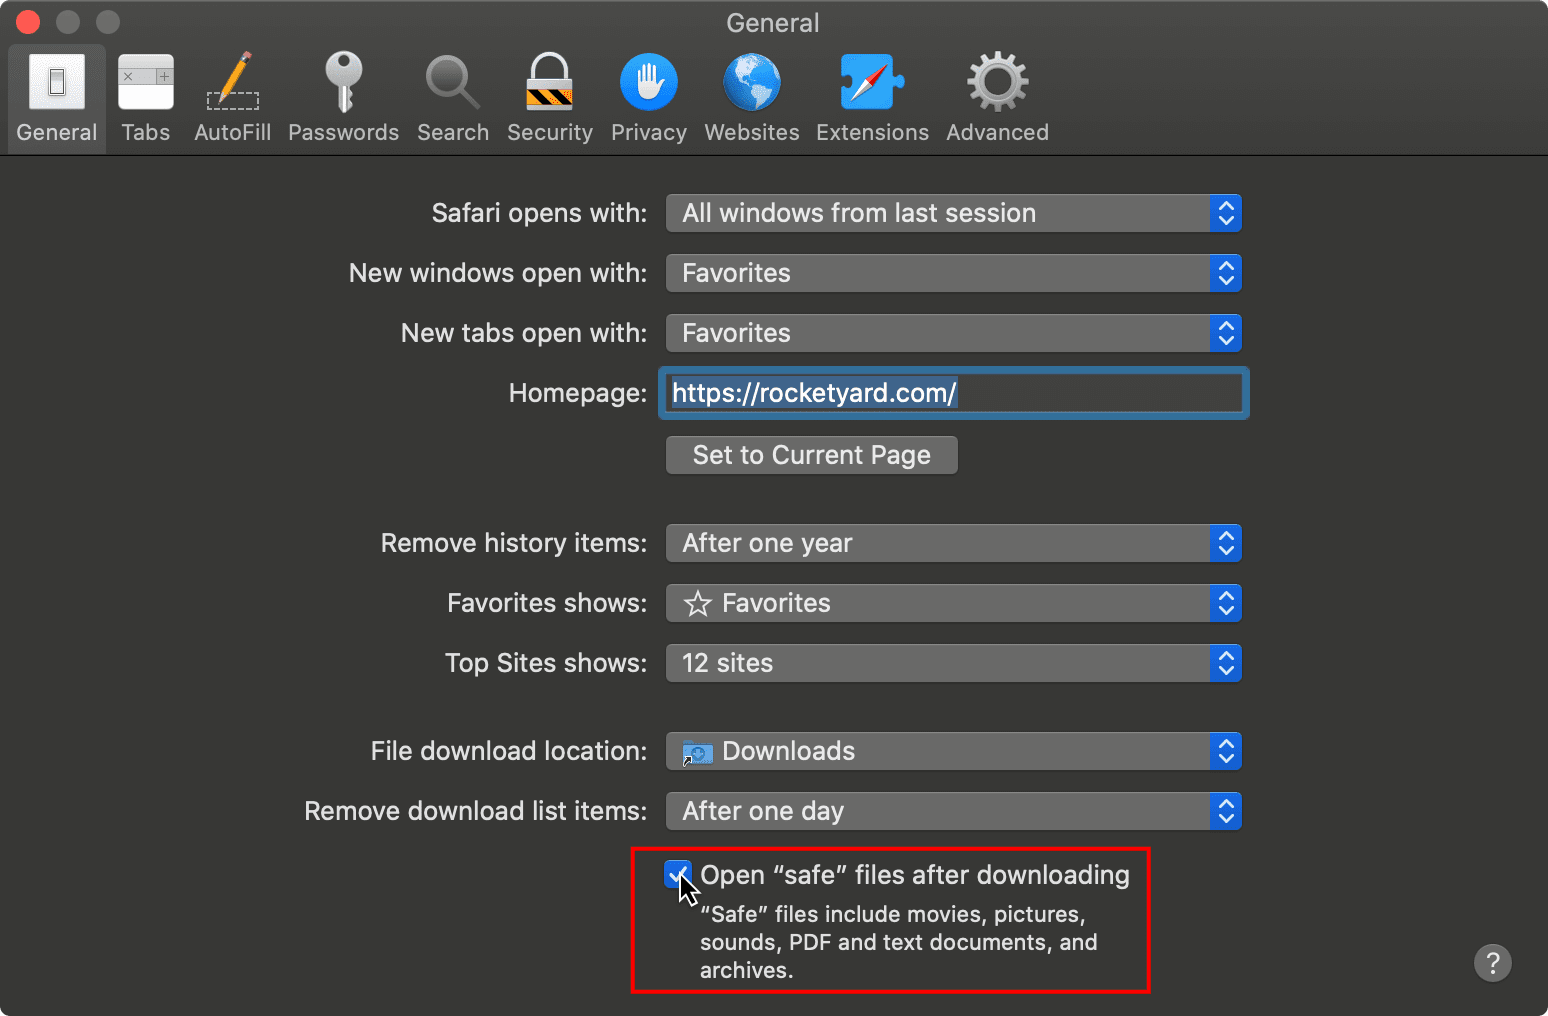Viewport: 1548px width, 1016px height.
Task: Select the Search magnifier preferences icon
Action: pos(453,98)
